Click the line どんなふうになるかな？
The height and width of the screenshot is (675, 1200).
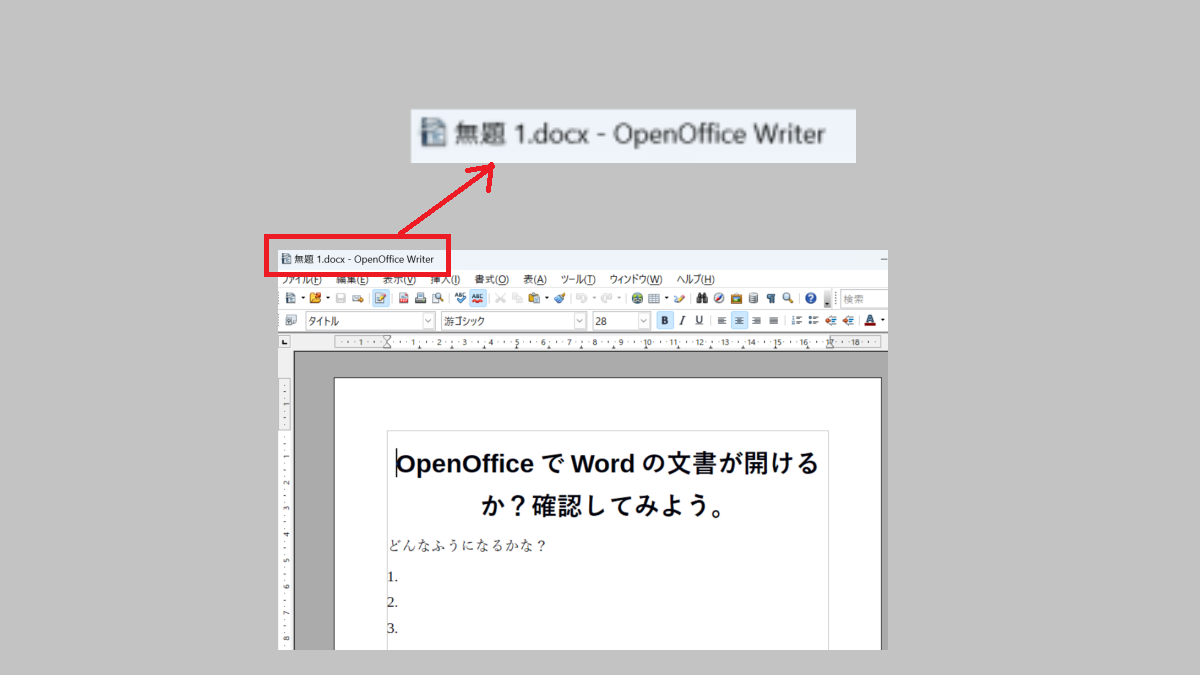pyautogui.click(x=468, y=546)
